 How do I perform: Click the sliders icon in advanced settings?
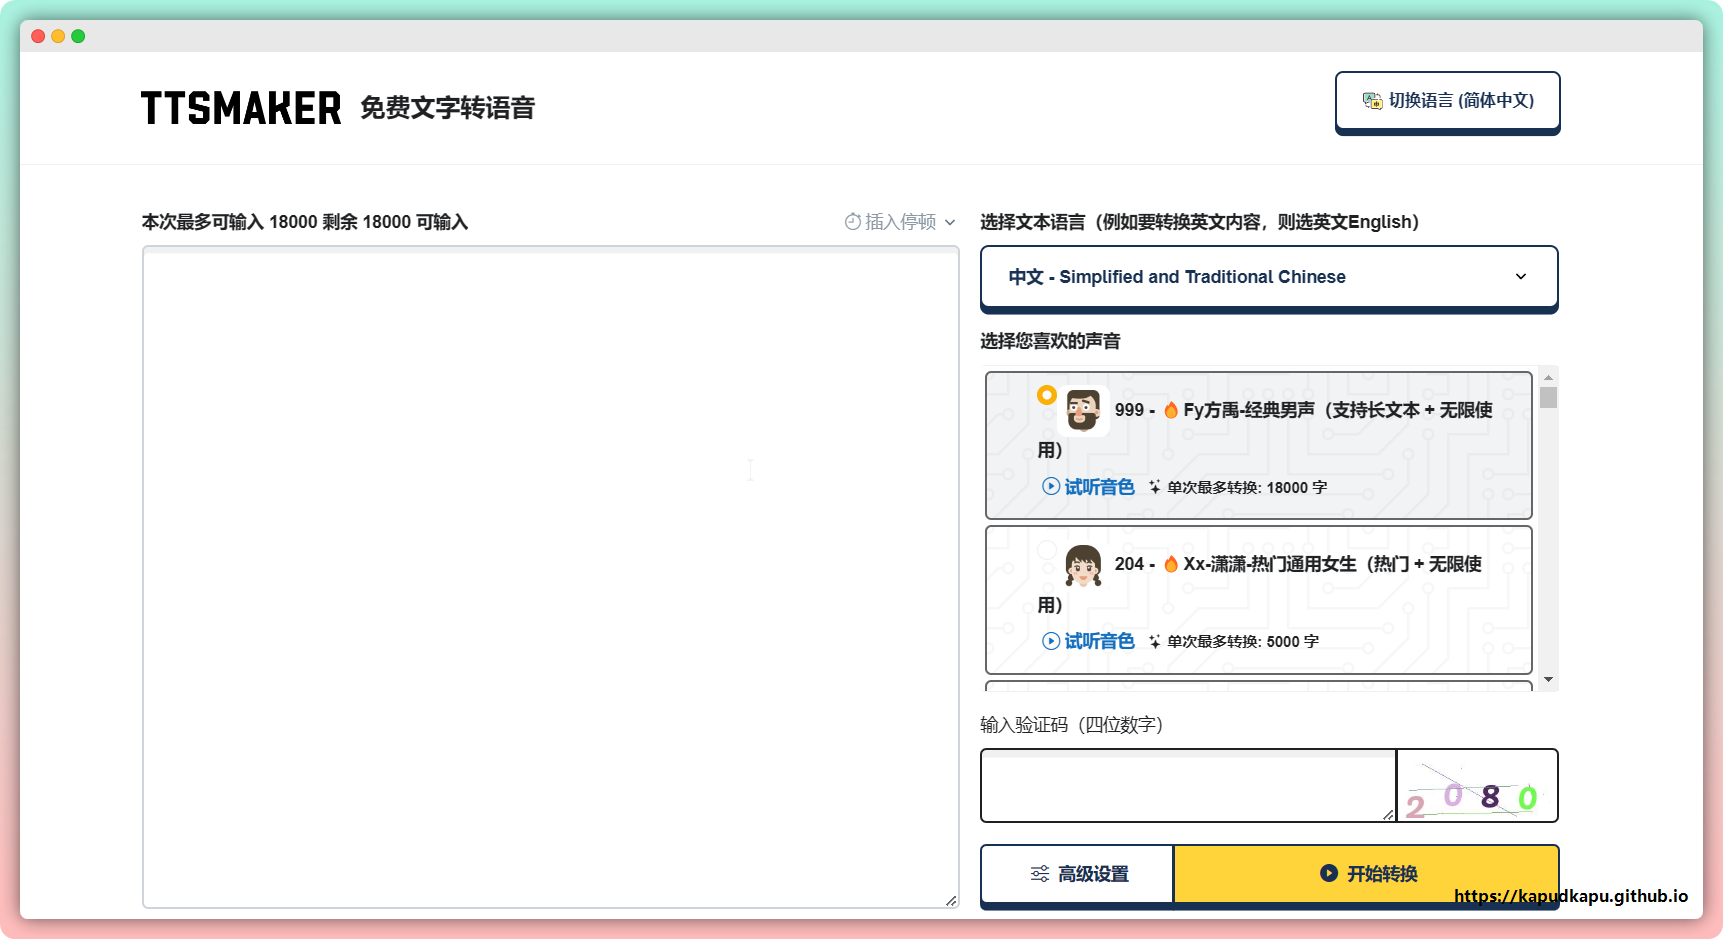point(1040,874)
